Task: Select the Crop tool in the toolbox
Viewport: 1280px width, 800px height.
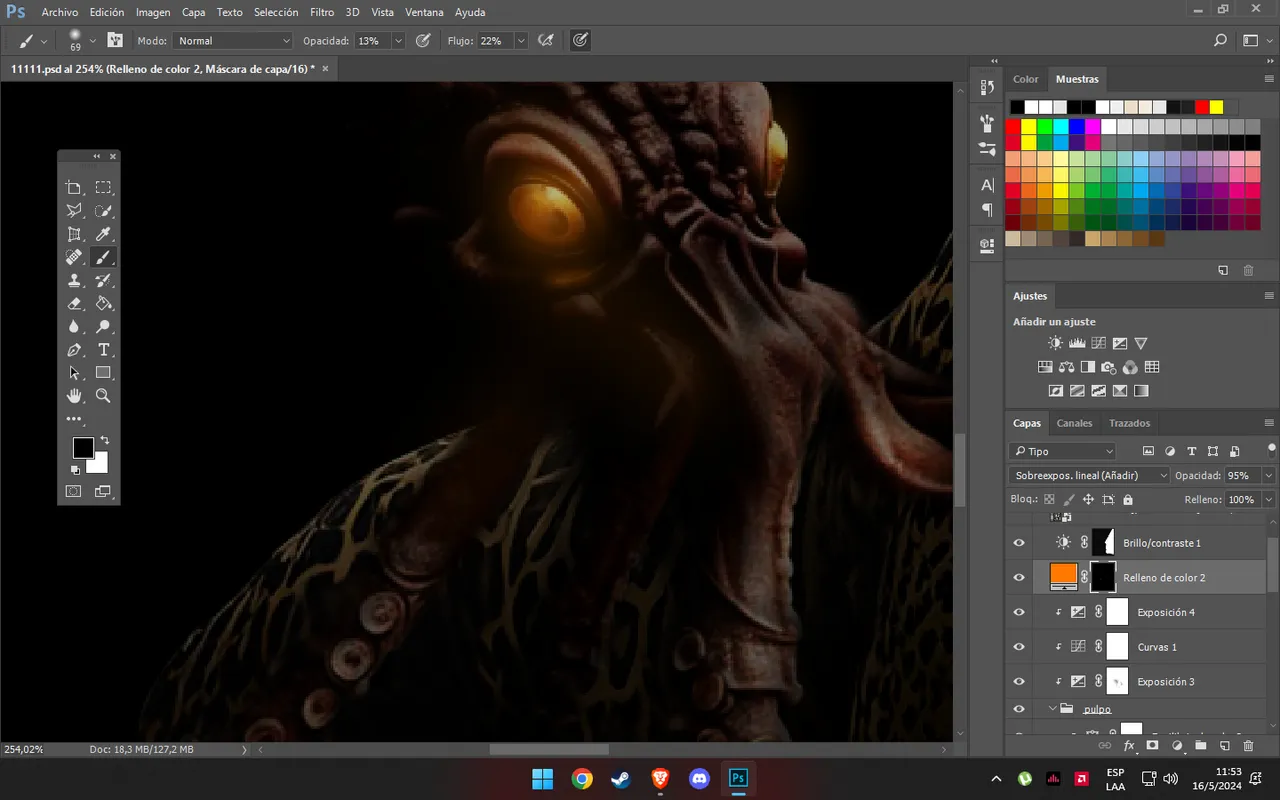Action: tap(74, 187)
